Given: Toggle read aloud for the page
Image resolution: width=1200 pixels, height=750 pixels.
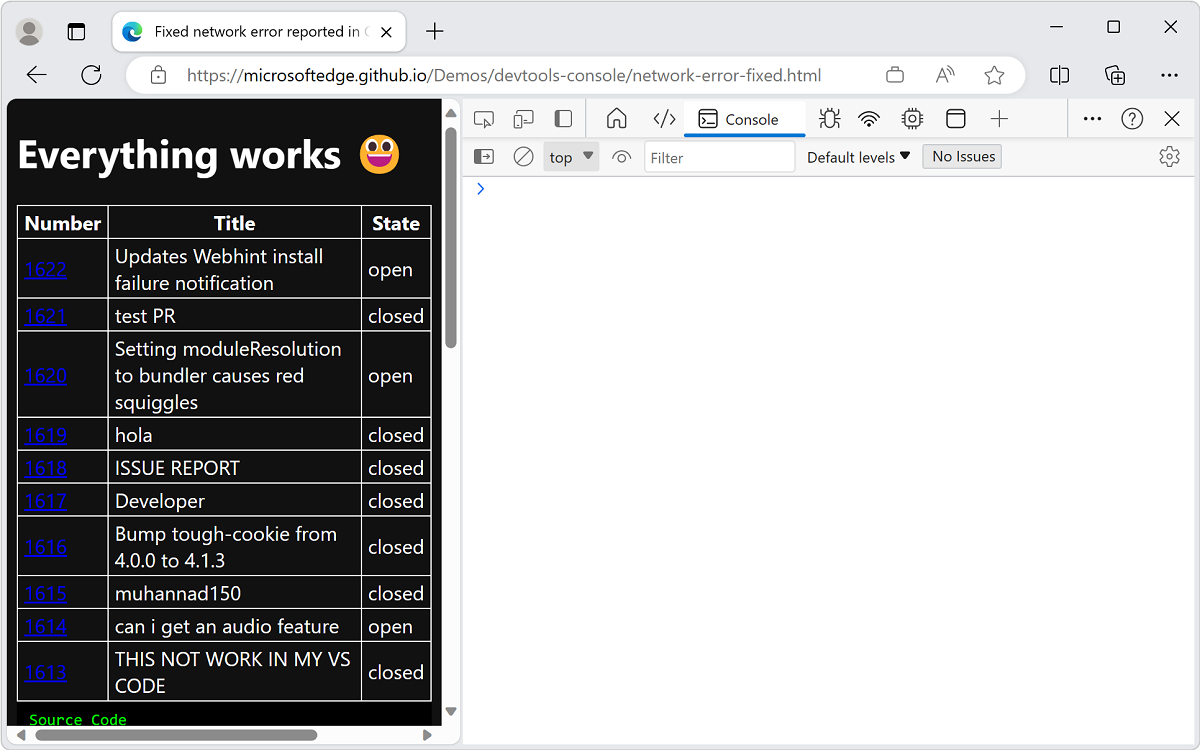Looking at the screenshot, I should 944,74.
